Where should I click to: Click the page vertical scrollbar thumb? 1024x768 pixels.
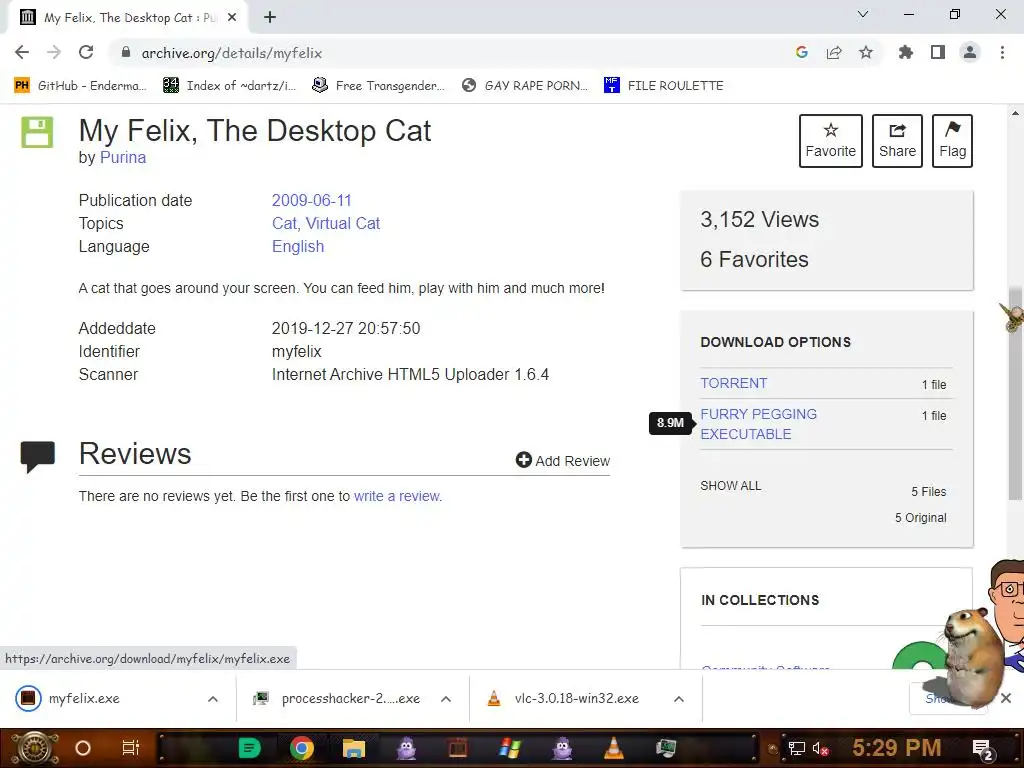click(1015, 394)
